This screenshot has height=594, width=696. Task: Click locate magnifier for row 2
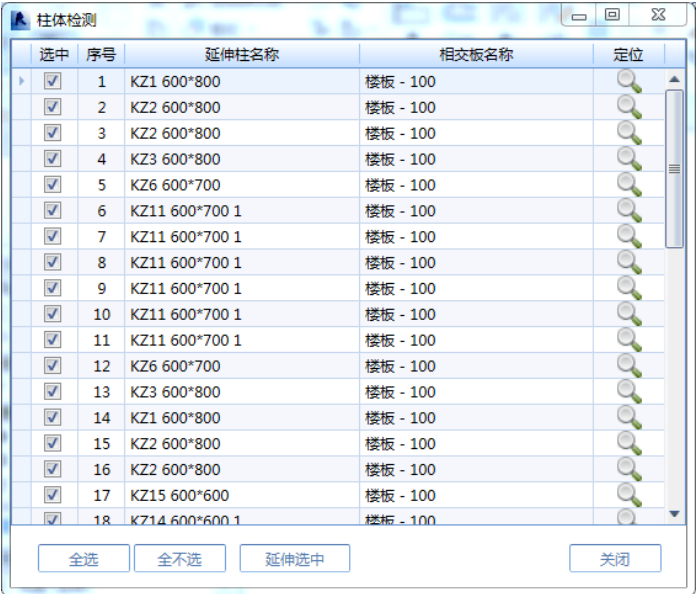(x=629, y=107)
